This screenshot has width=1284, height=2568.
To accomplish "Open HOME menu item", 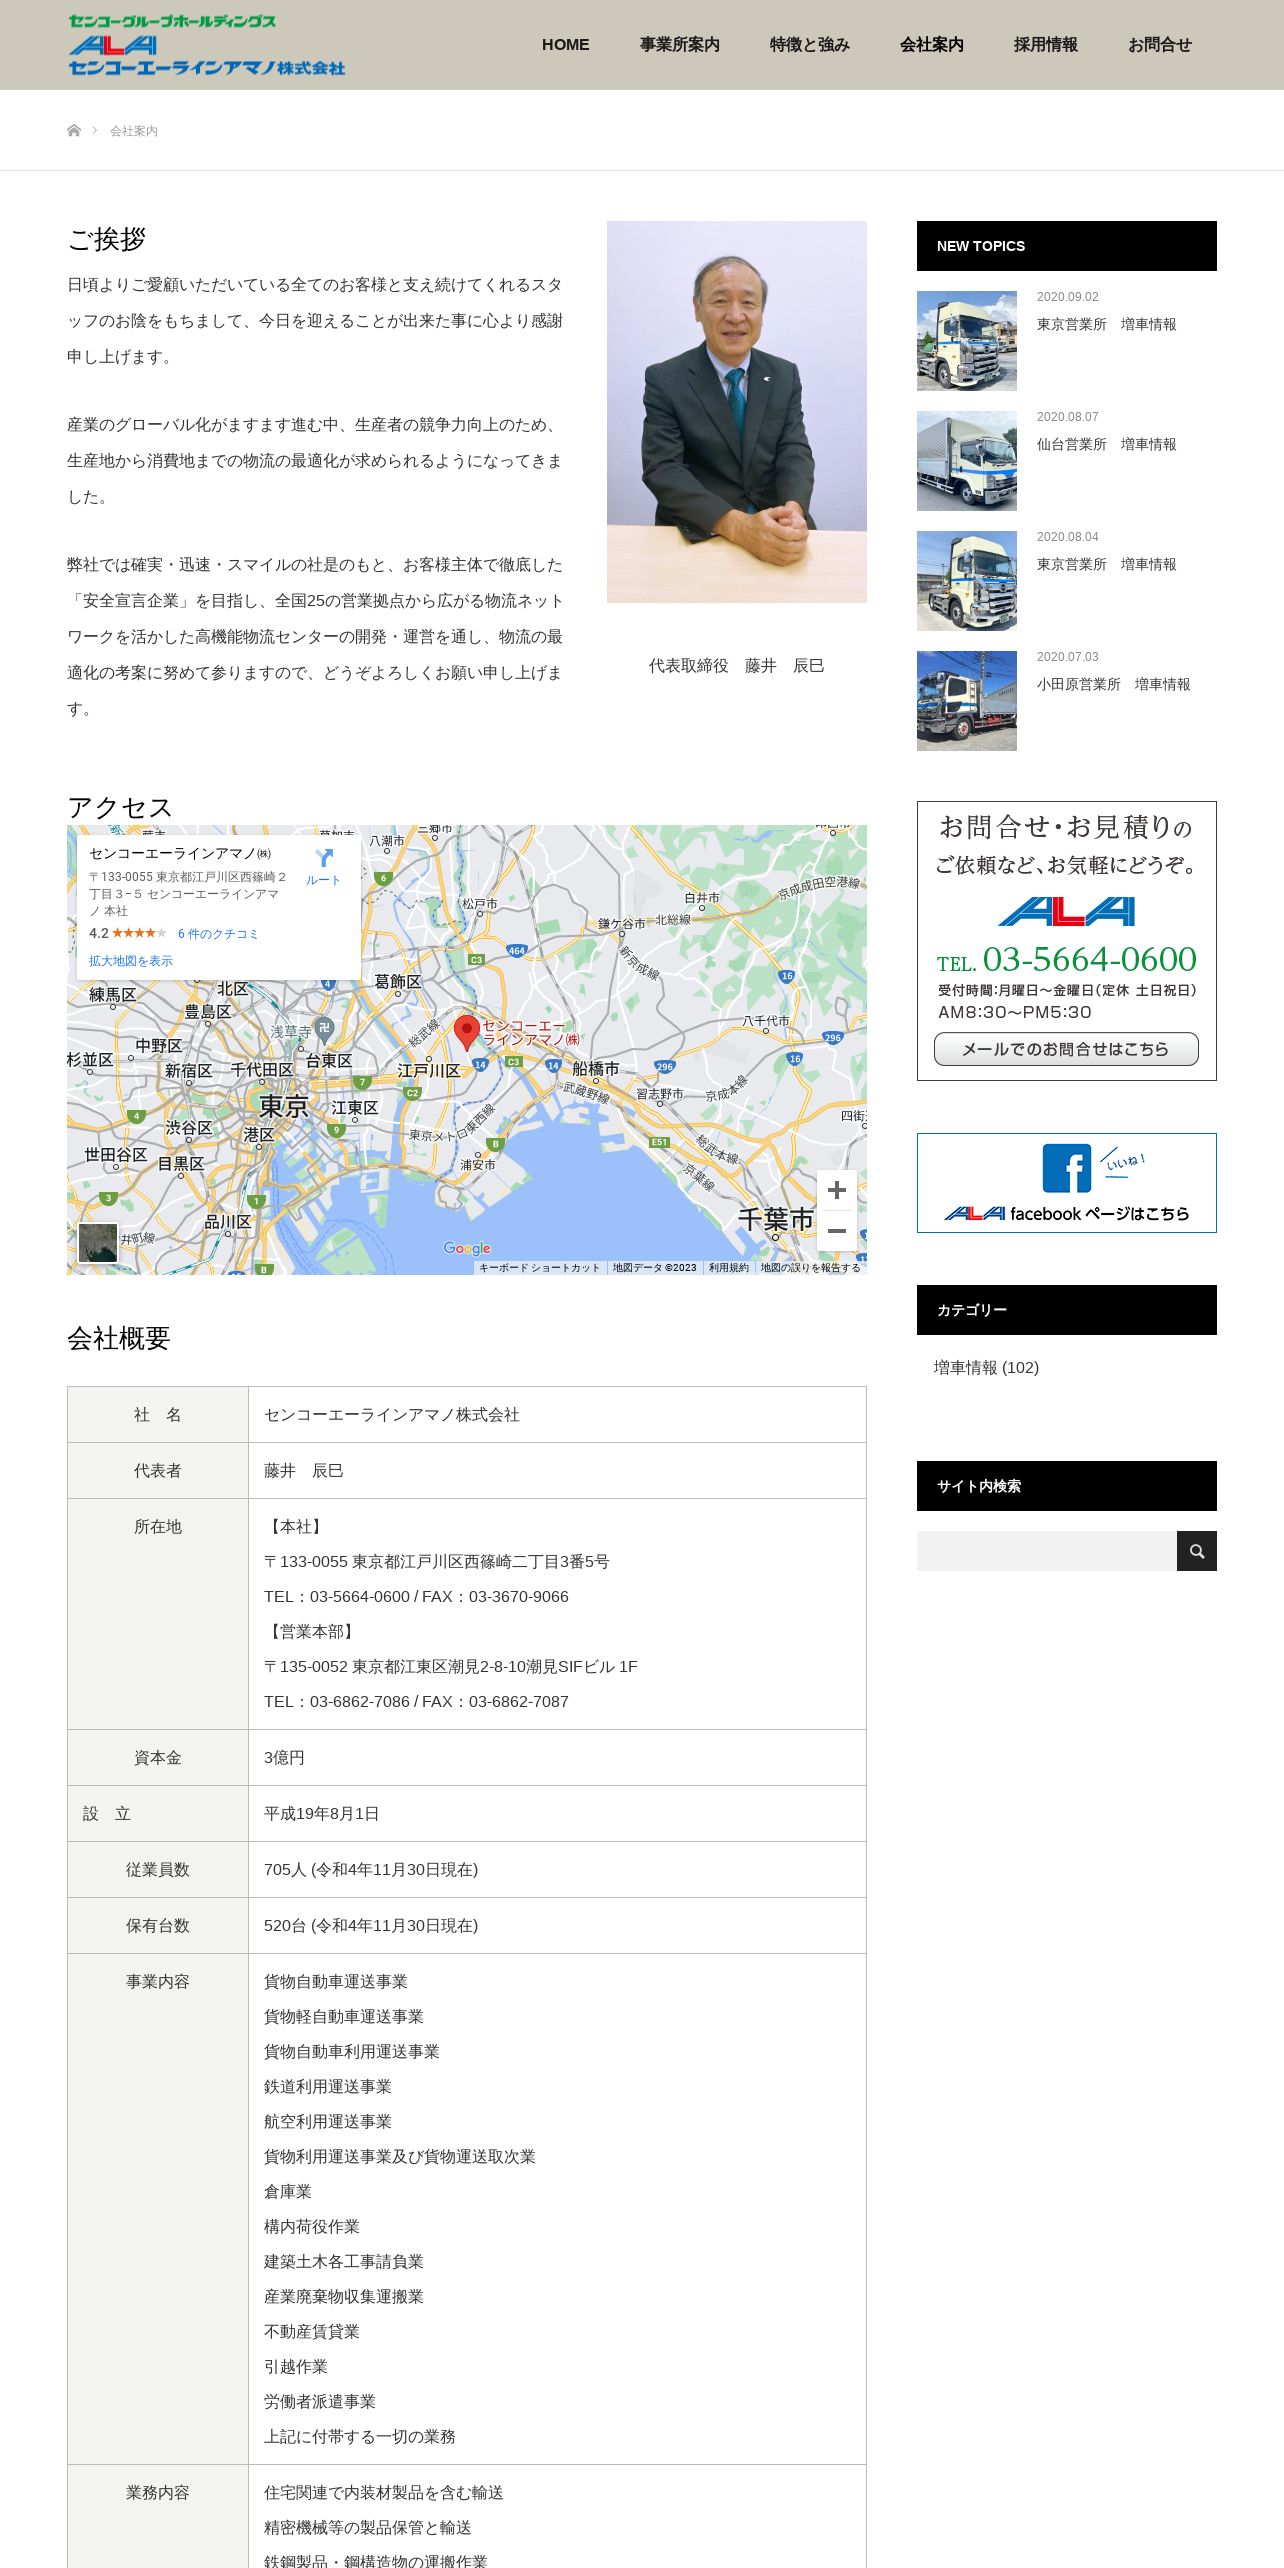I will (566, 45).
